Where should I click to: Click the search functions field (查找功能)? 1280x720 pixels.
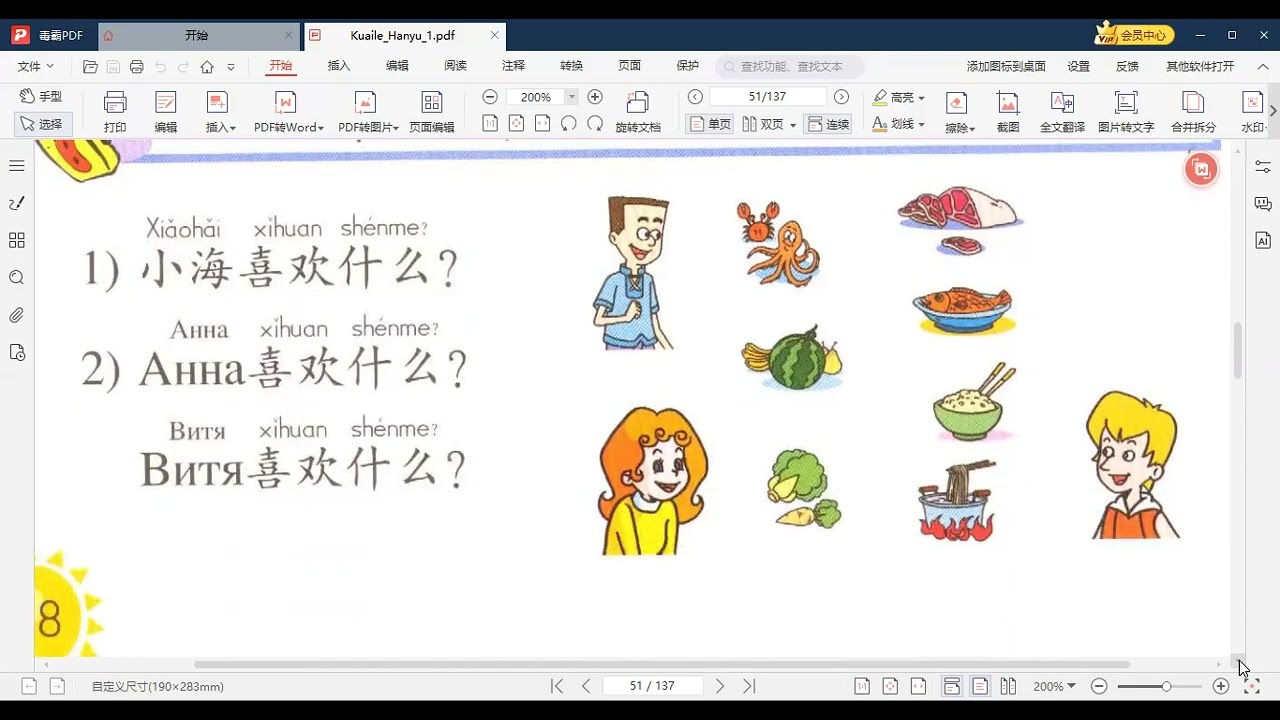pos(788,66)
